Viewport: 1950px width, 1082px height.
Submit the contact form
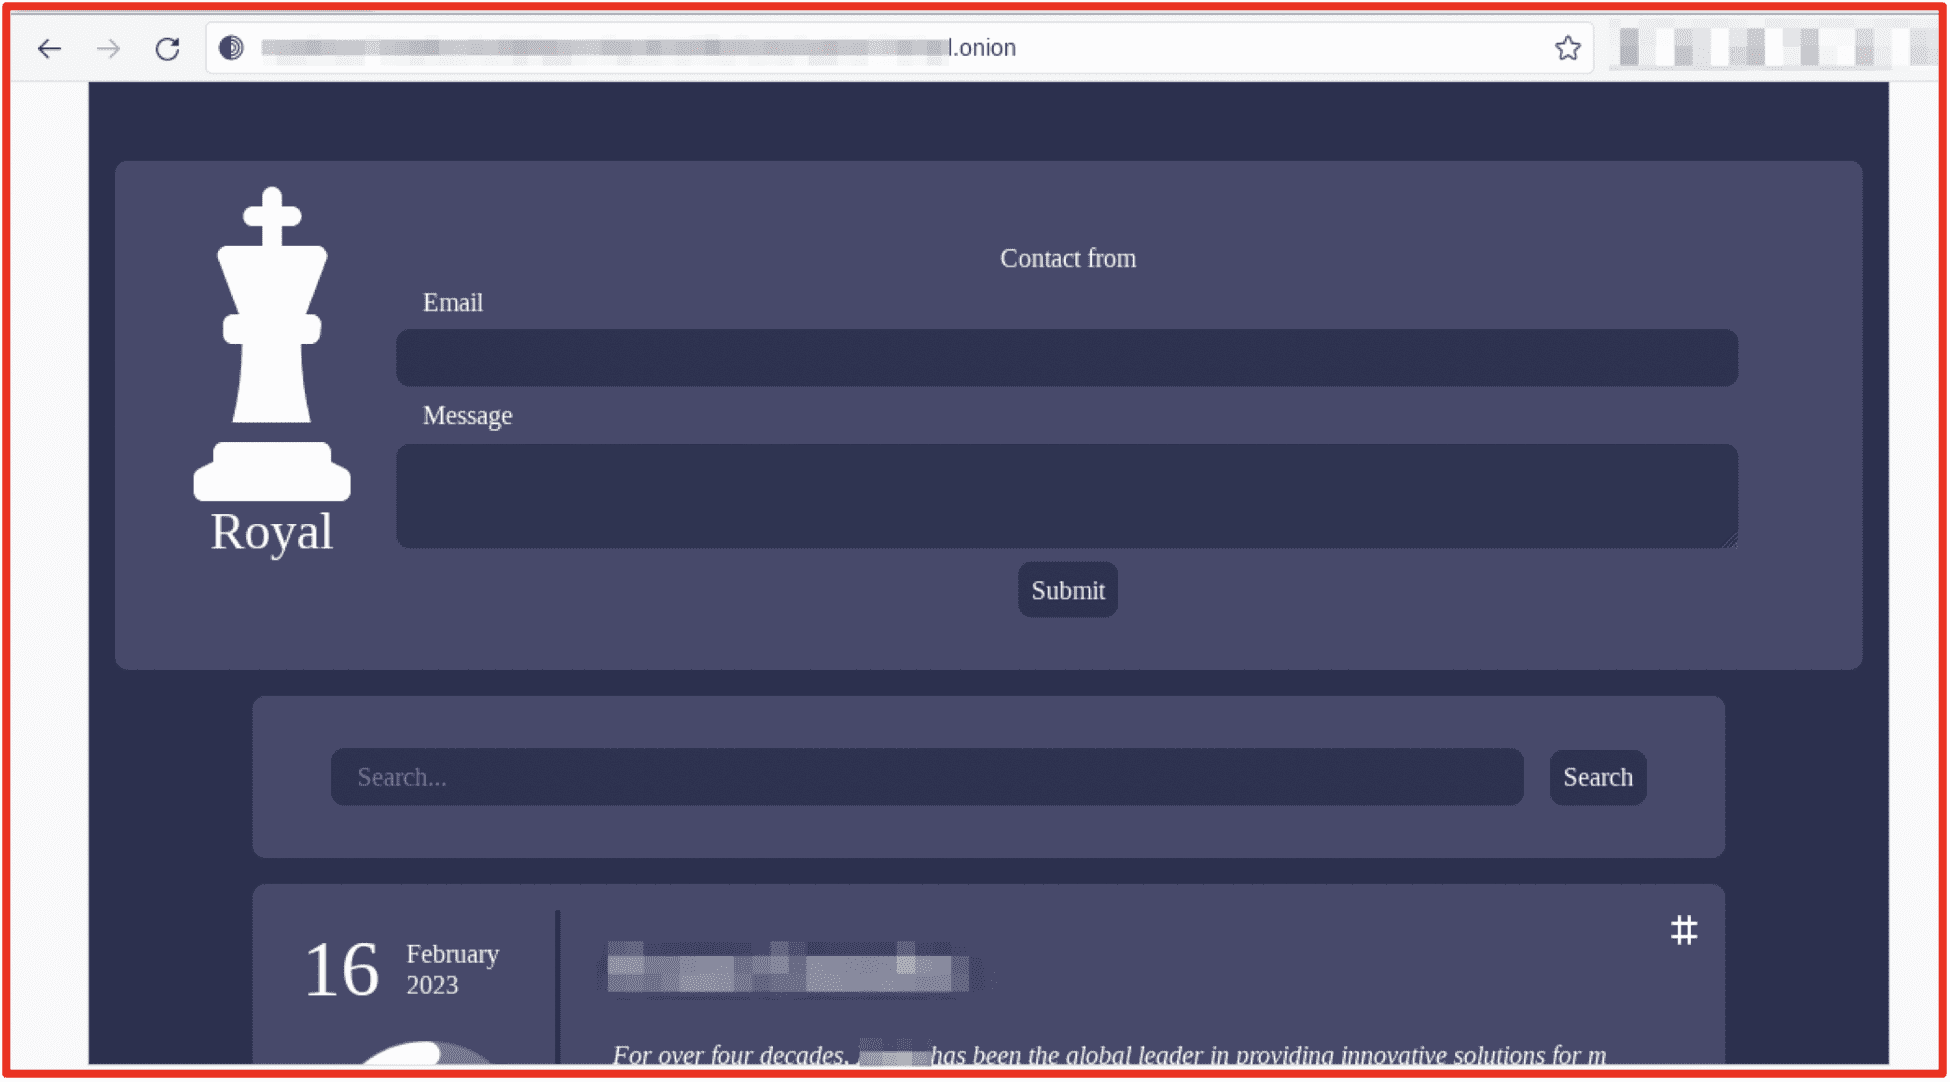tap(1068, 590)
